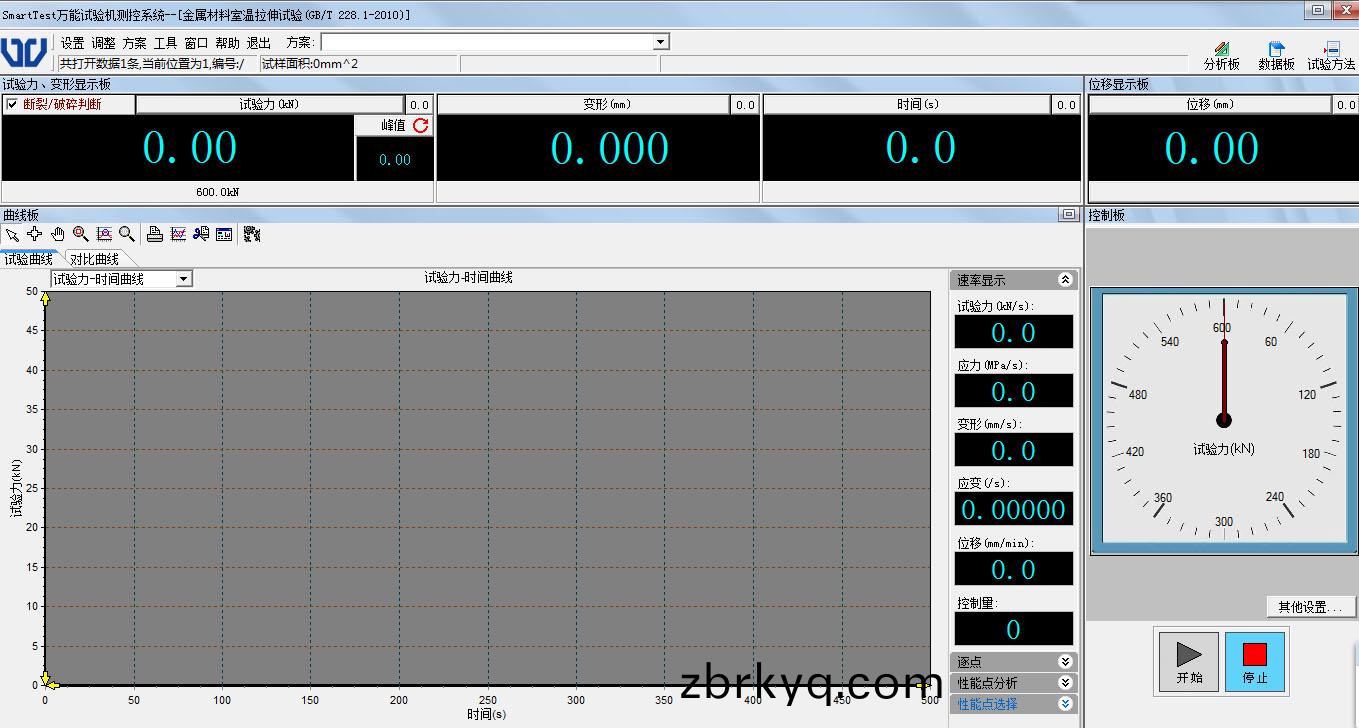Viewport: 1359px width, 728px height.
Task: Open 其他设置... button
Action: click(x=1310, y=607)
